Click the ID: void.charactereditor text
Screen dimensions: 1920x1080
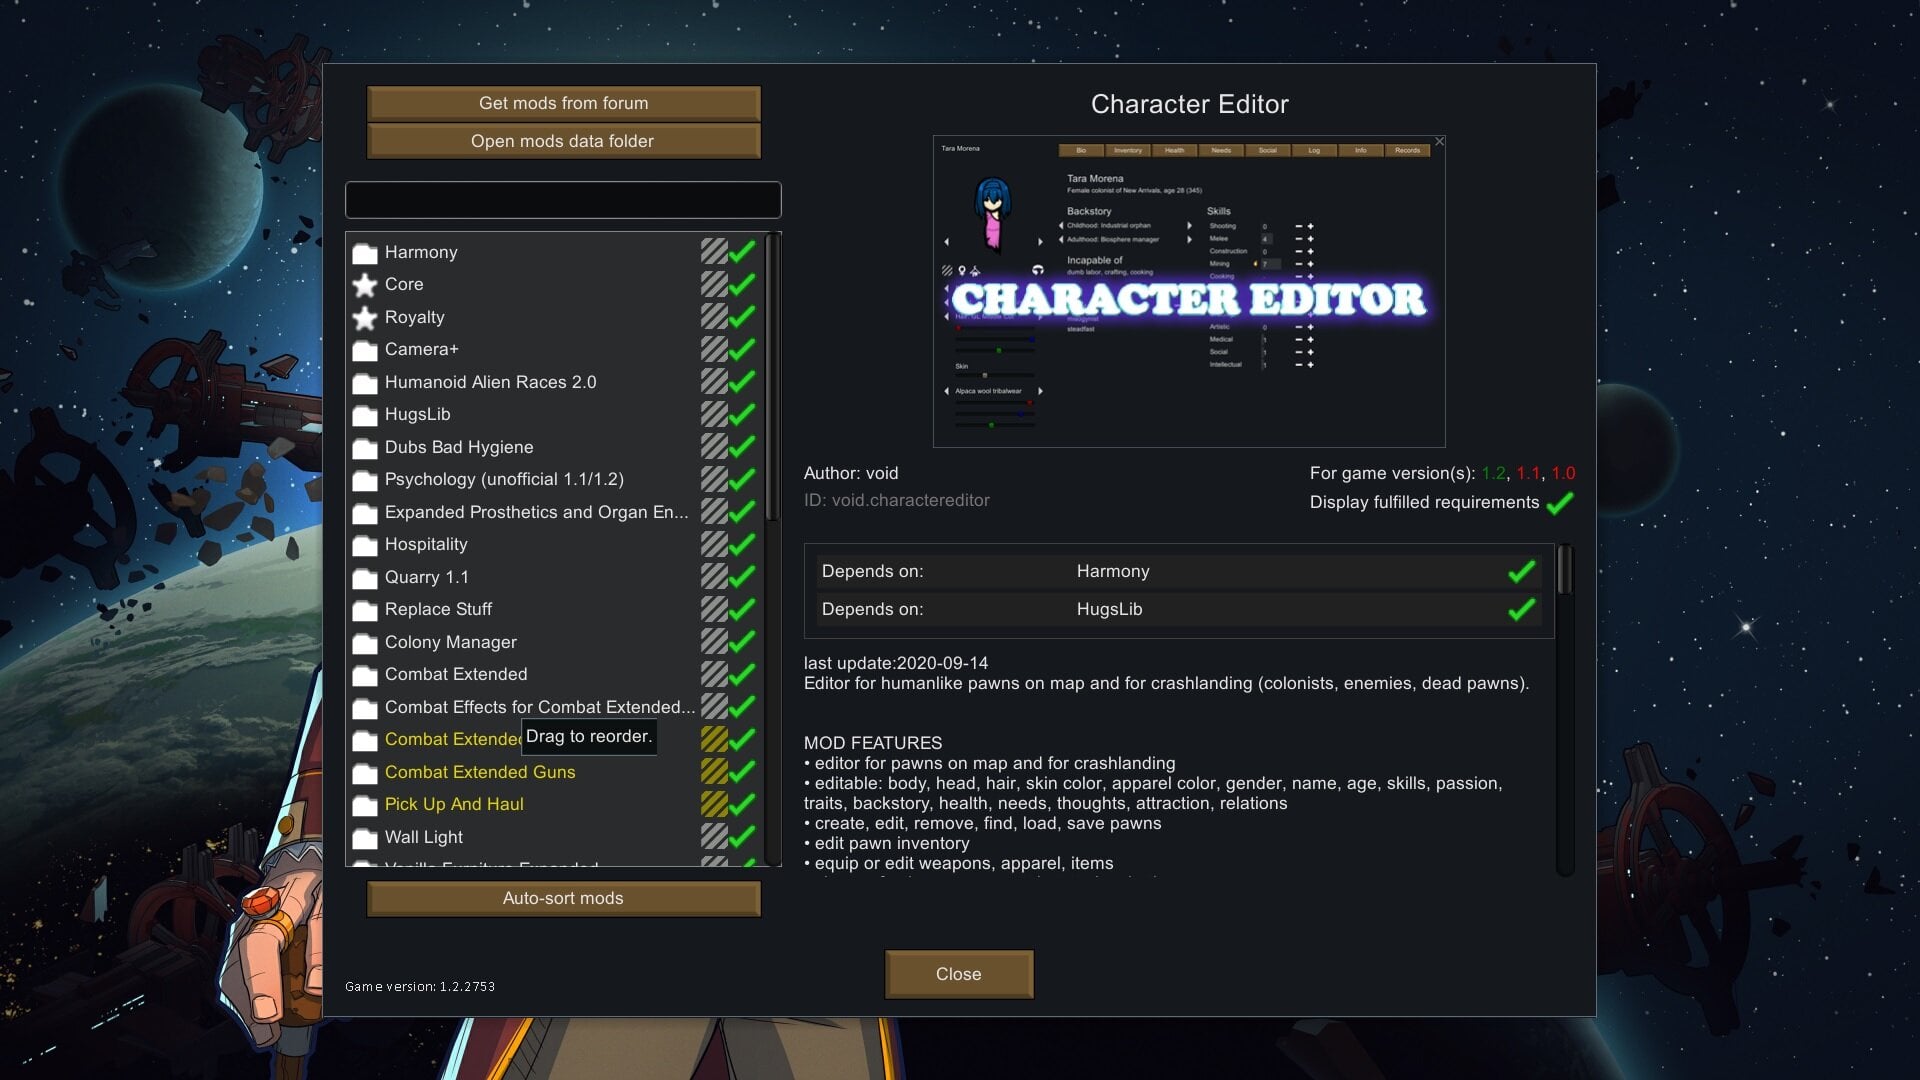coord(897,500)
